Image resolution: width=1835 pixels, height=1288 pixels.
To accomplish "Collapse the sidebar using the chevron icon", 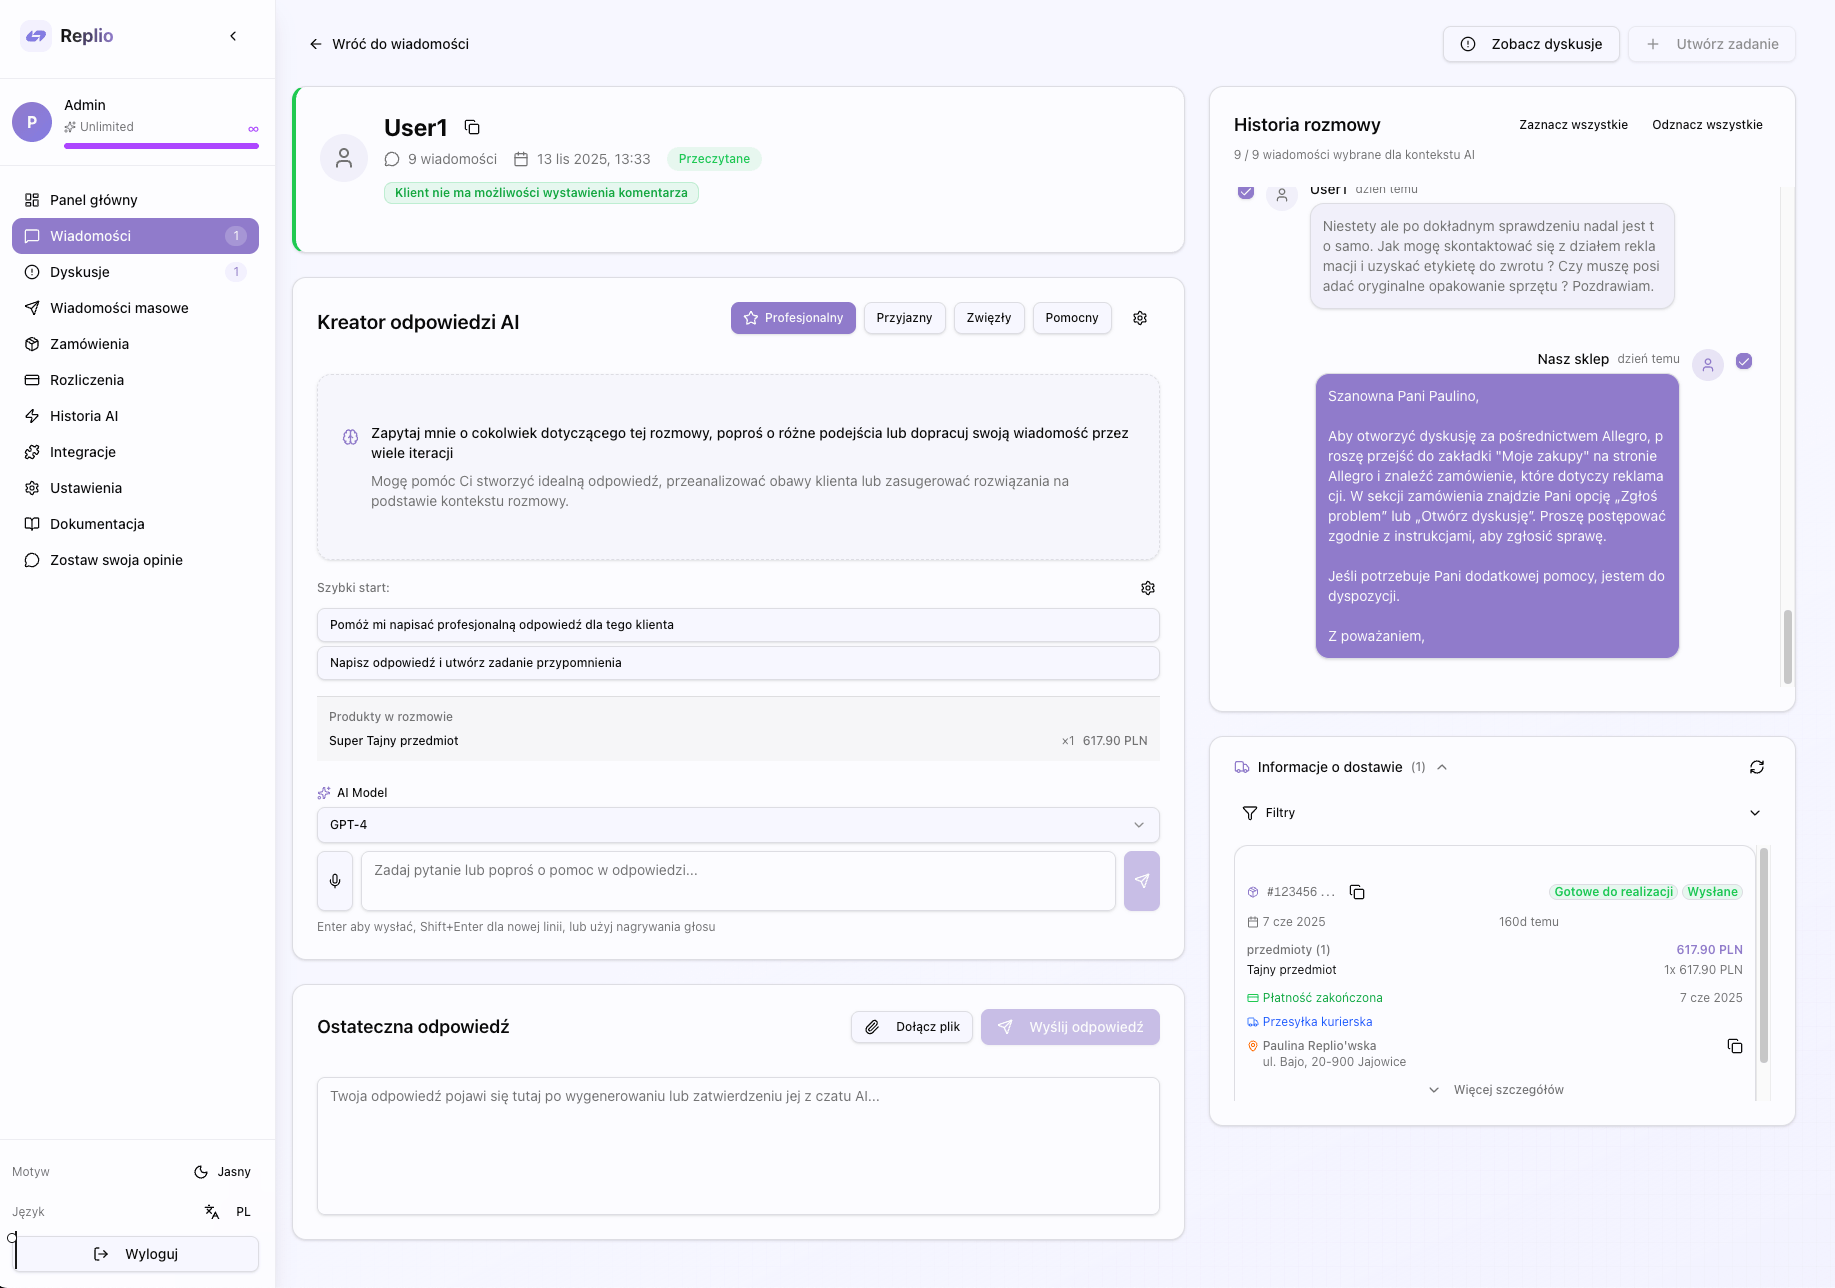I will [233, 36].
